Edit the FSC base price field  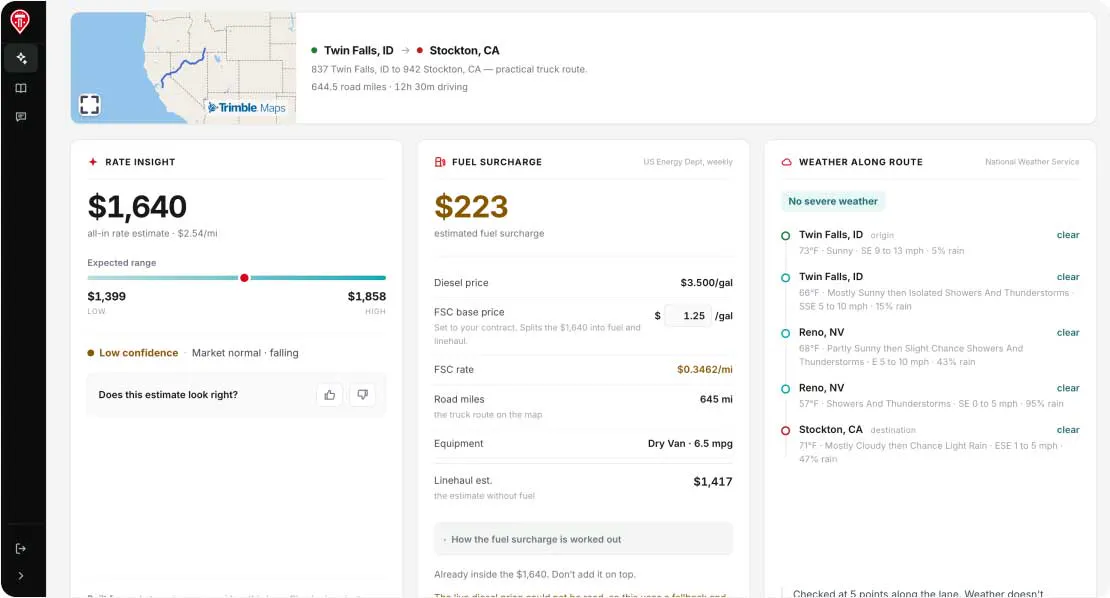tap(688, 316)
